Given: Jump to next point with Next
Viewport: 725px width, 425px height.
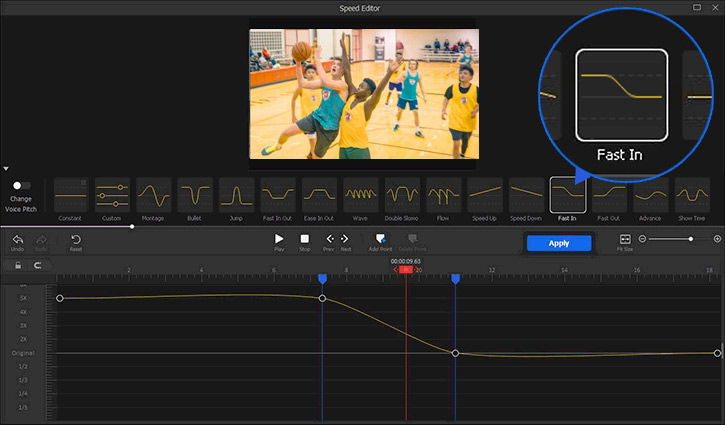Looking at the screenshot, I should (x=346, y=239).
